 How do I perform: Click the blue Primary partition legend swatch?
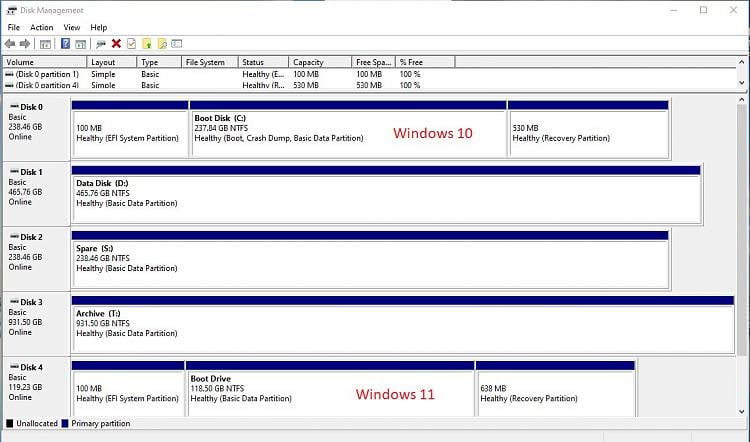point(65,423)
